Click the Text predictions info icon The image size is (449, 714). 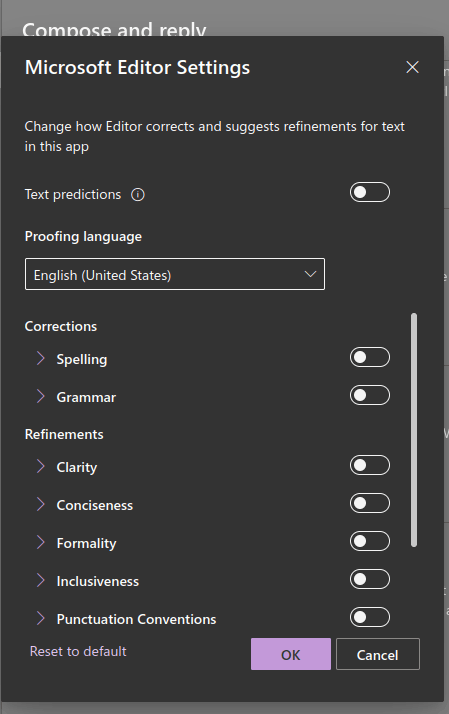pyautogui.click(x=138, y=195)
